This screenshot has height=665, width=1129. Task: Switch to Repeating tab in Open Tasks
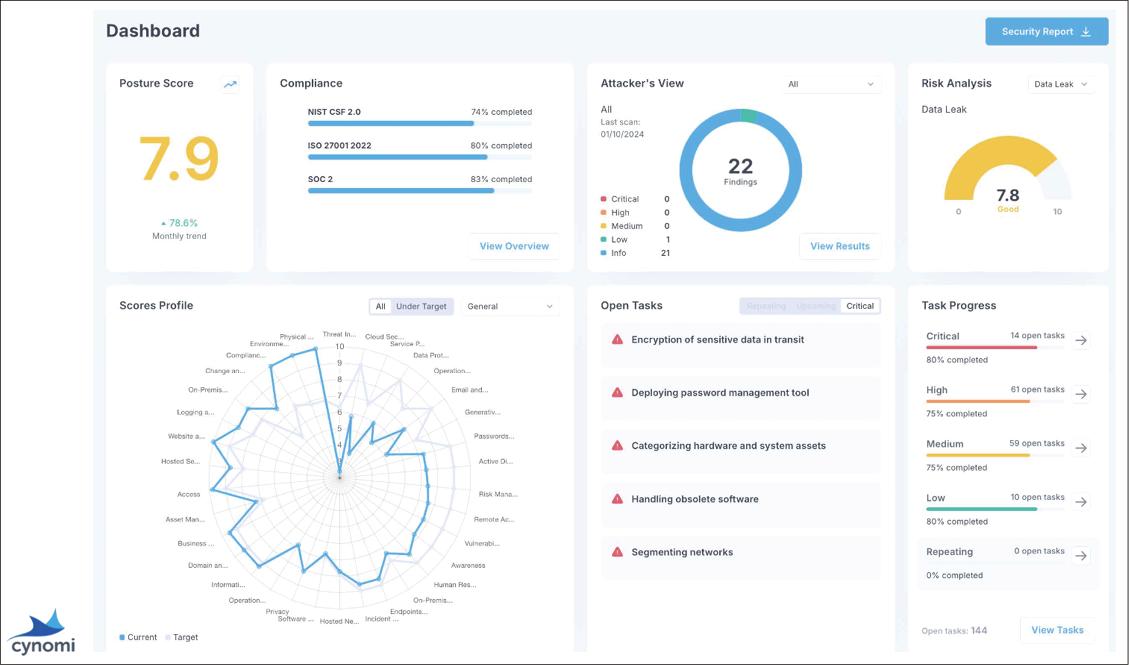pos(766,306)
